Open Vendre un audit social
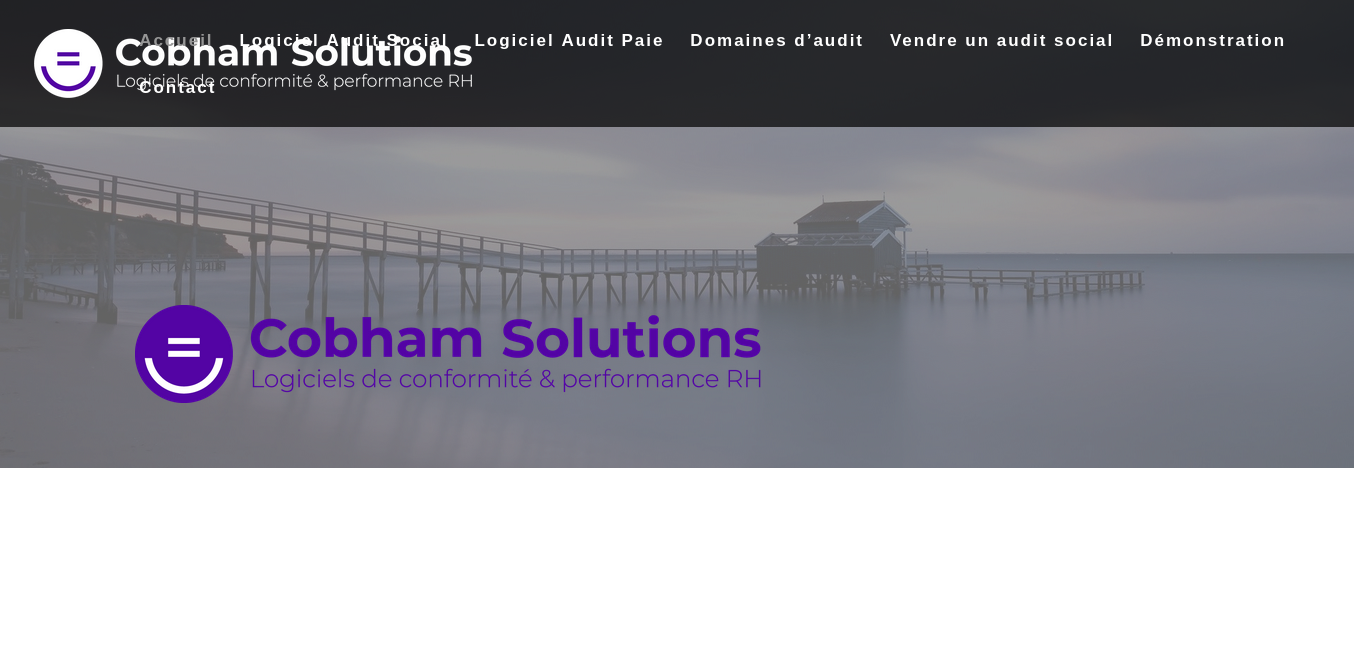The width and height of the screenshot is (1366, 651). (x=1002, y=41)
